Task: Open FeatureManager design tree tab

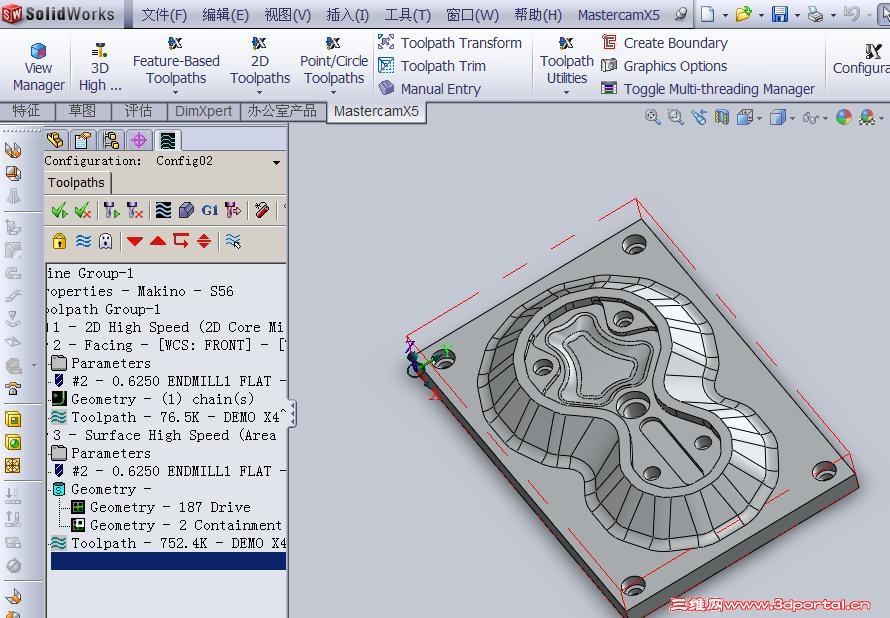Action: [x=56, y=140]
